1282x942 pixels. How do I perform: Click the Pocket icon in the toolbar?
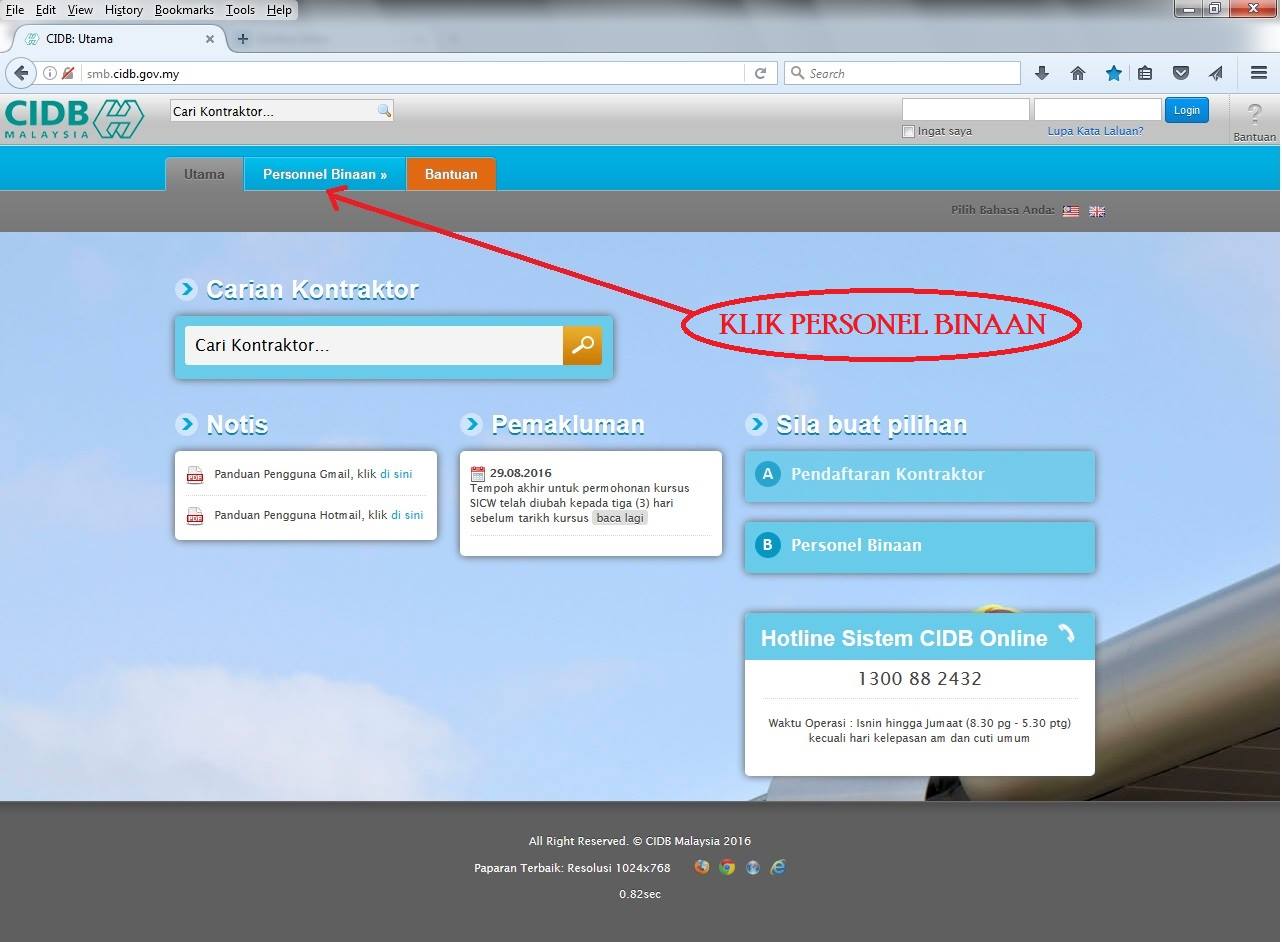pos(1181,73)
